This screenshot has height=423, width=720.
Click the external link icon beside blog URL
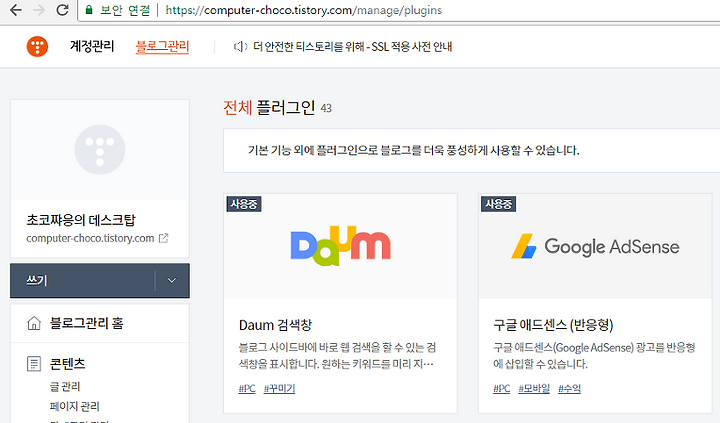[x=163, y=238]
